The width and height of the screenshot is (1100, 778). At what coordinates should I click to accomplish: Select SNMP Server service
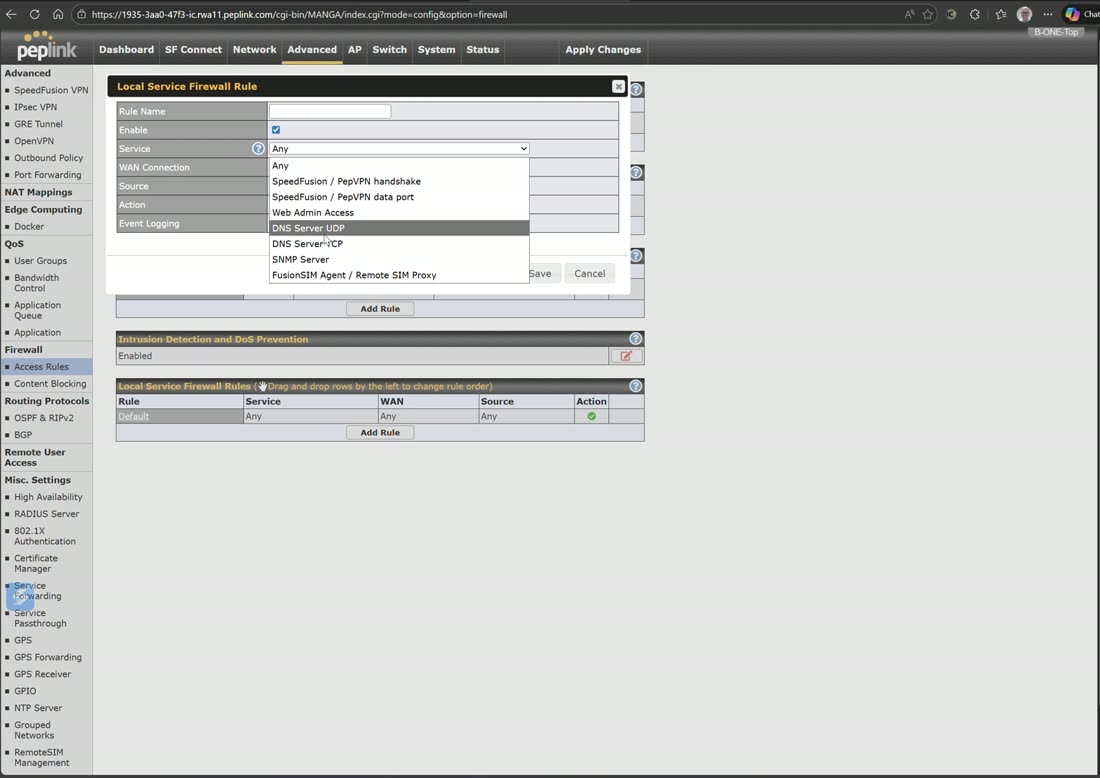[399, 260]
